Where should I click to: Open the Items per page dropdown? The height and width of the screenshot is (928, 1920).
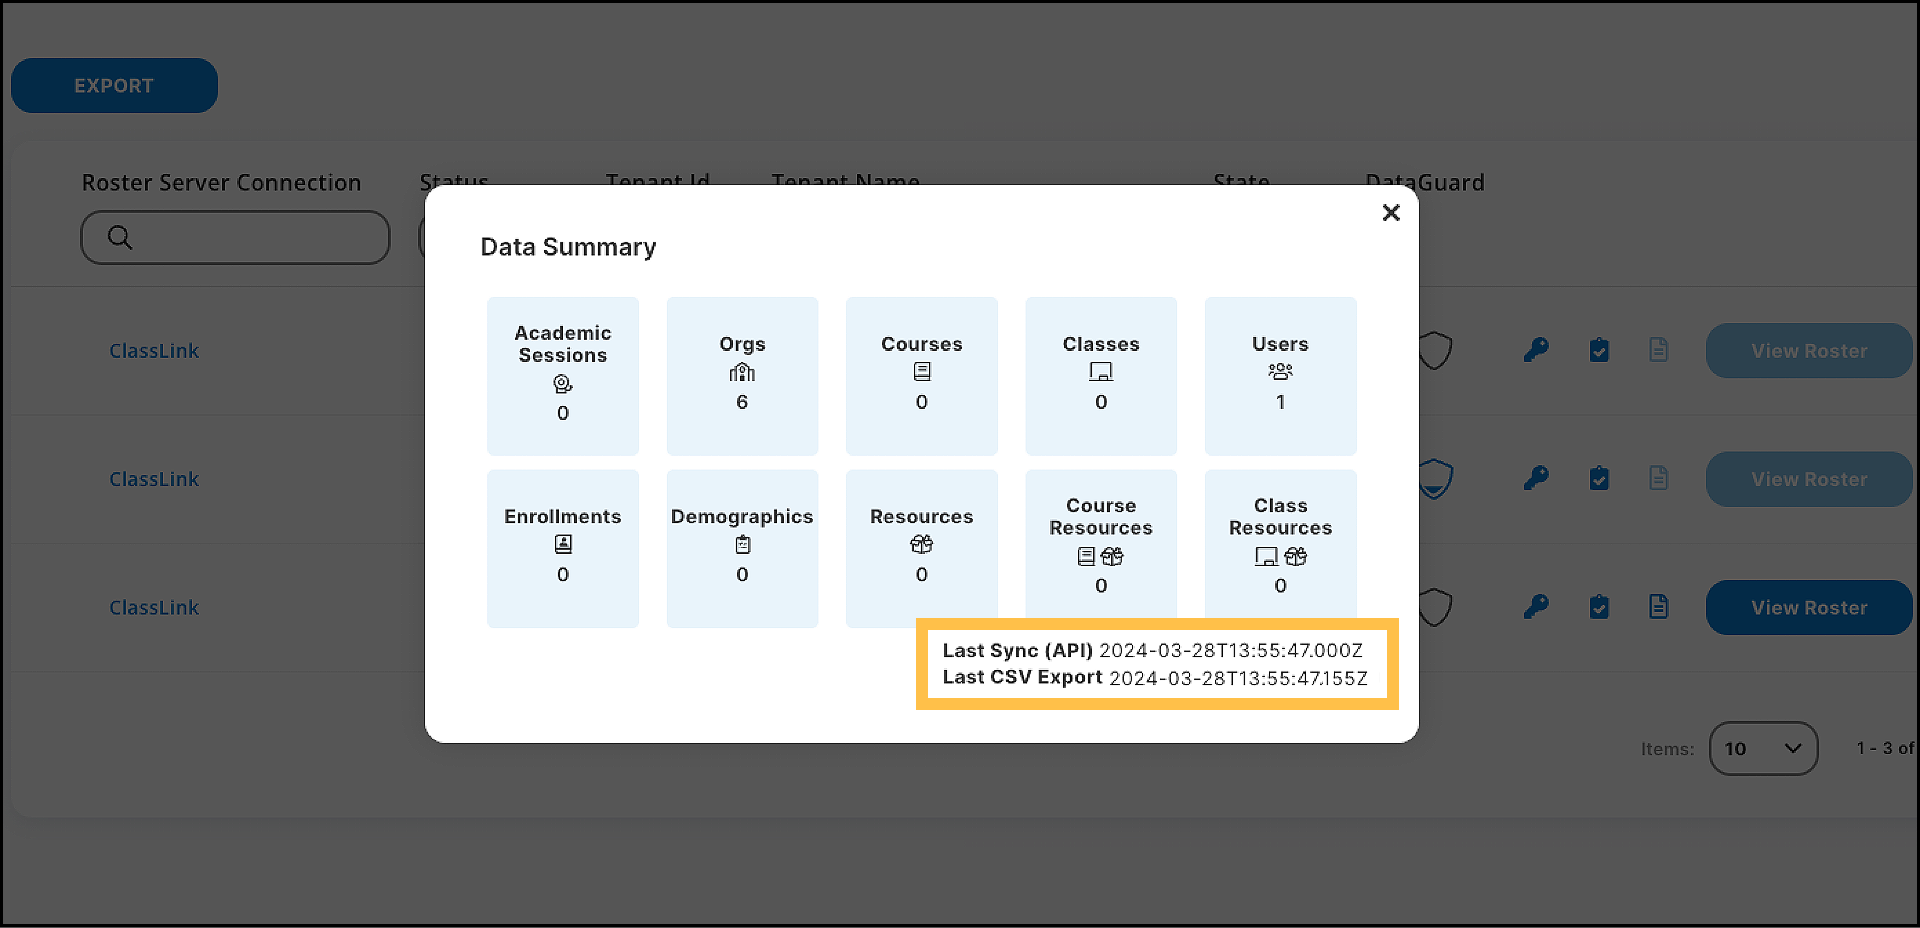(1763, 748)
